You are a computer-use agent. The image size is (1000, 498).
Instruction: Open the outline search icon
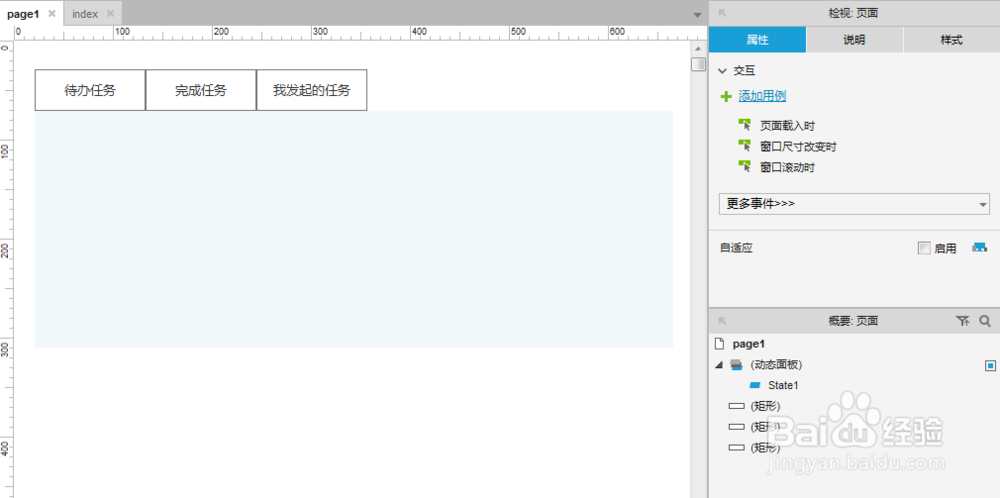(985, 321)
